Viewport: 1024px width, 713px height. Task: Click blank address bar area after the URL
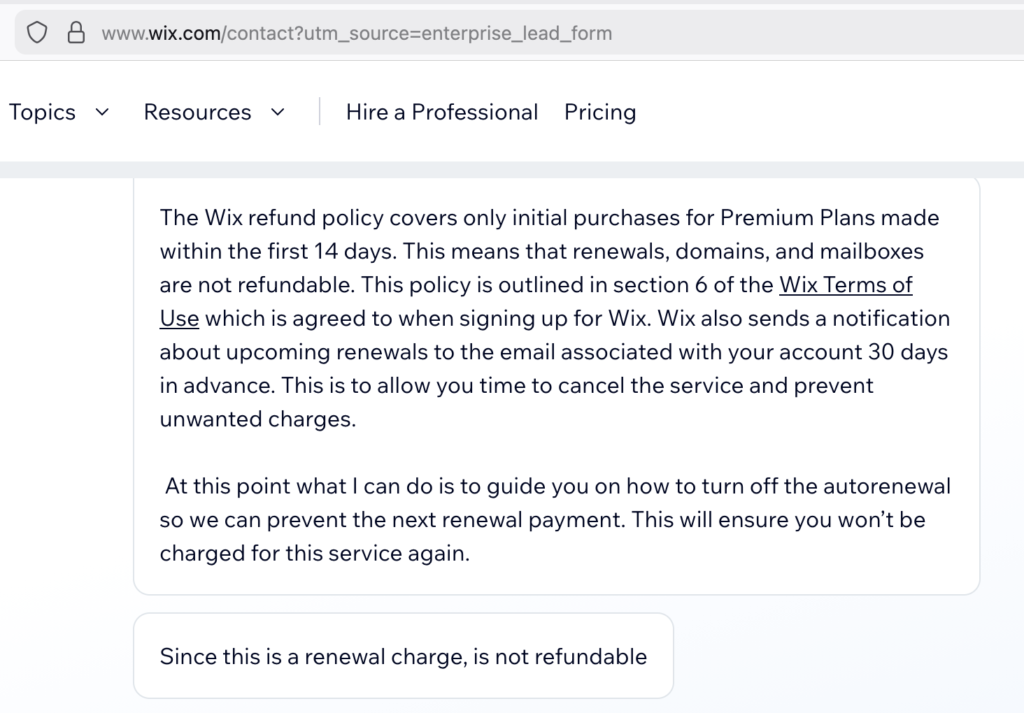(x=820, y=33)
